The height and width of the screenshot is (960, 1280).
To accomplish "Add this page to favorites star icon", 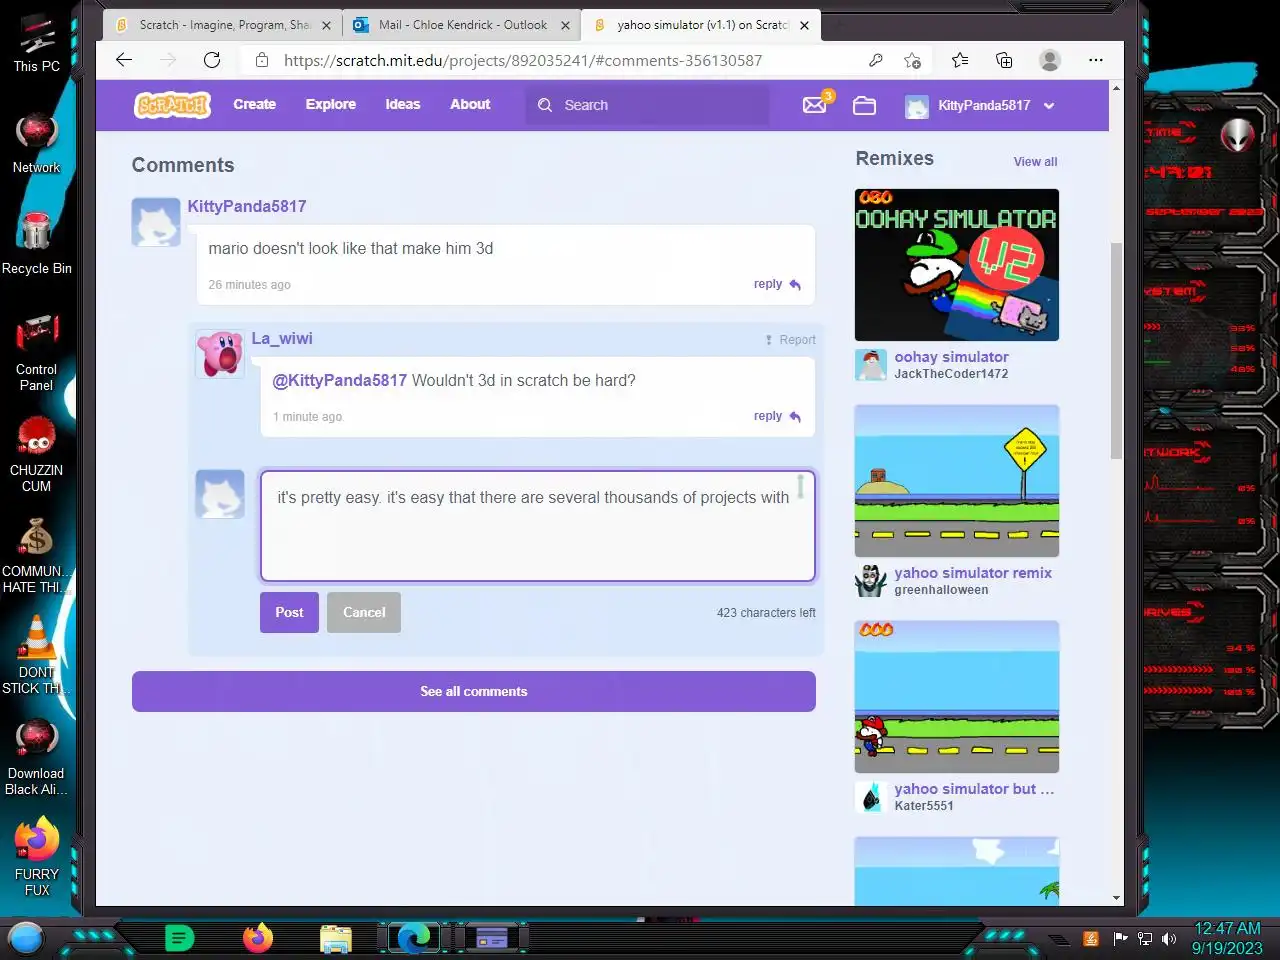I will pyautogui.click(x=912, y=60).
